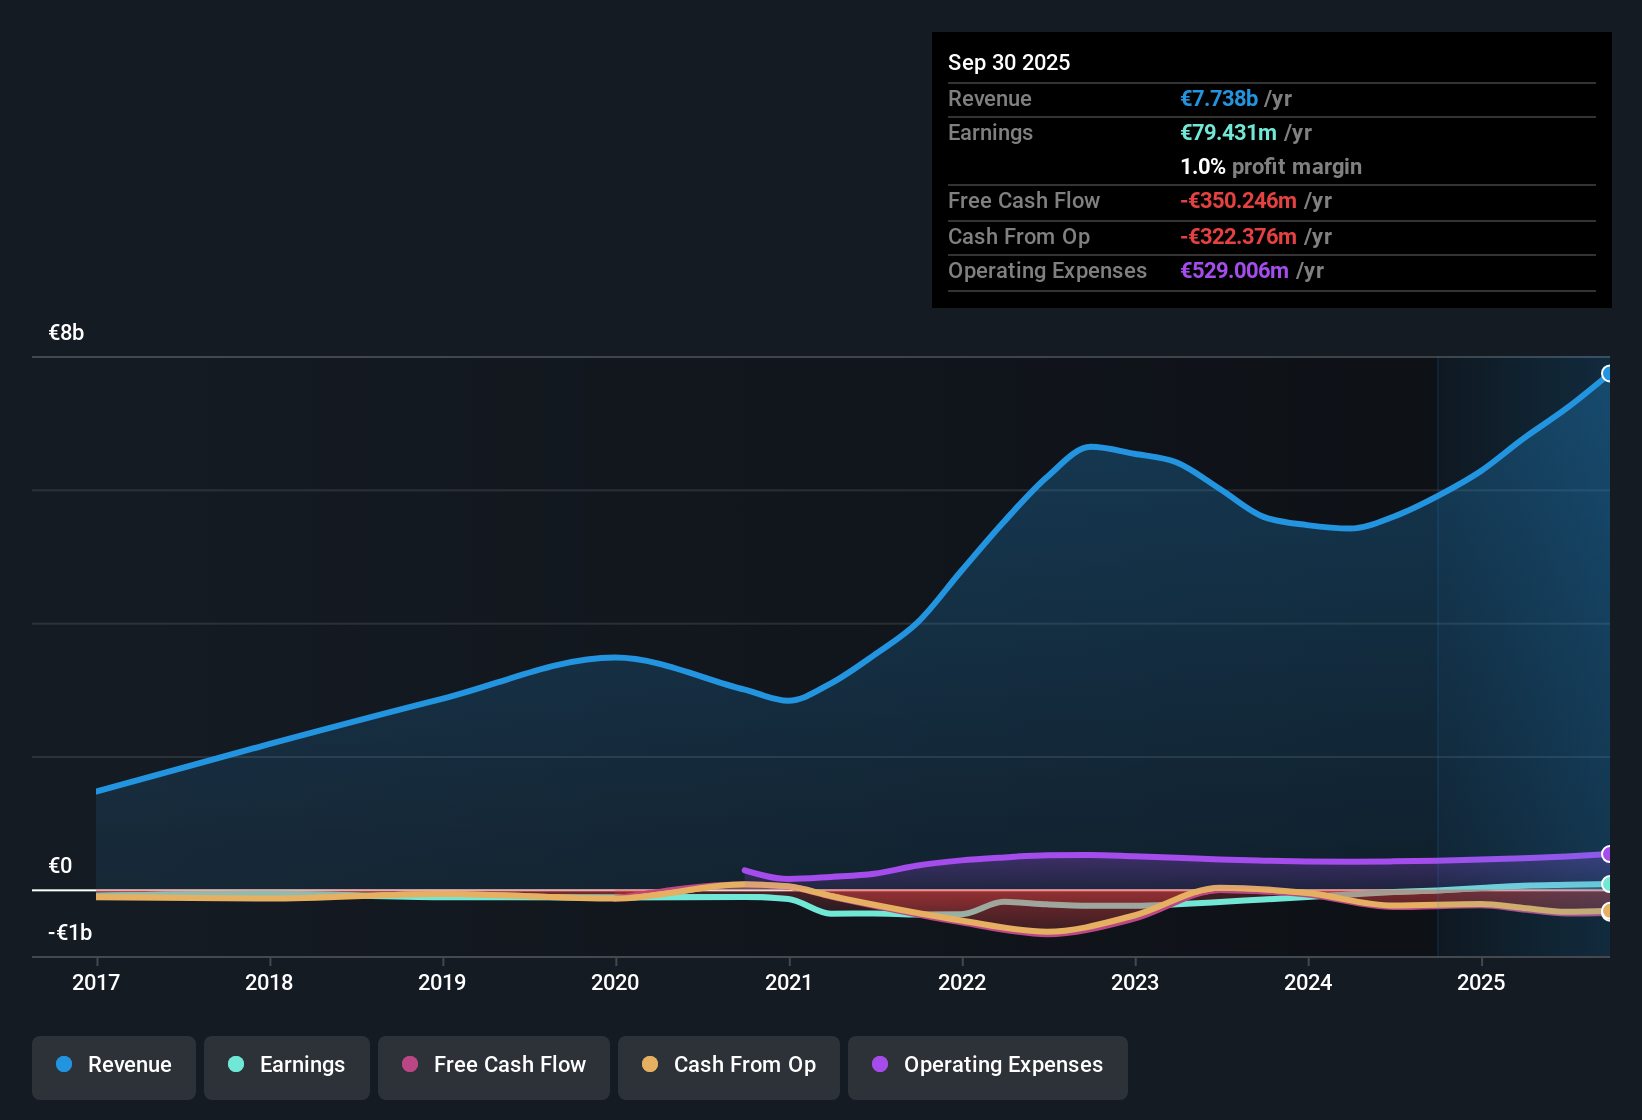This screenshot has width=1642, height=1120.
Task: Click the 1.0% profit margin text
Action: point(1271,167)
